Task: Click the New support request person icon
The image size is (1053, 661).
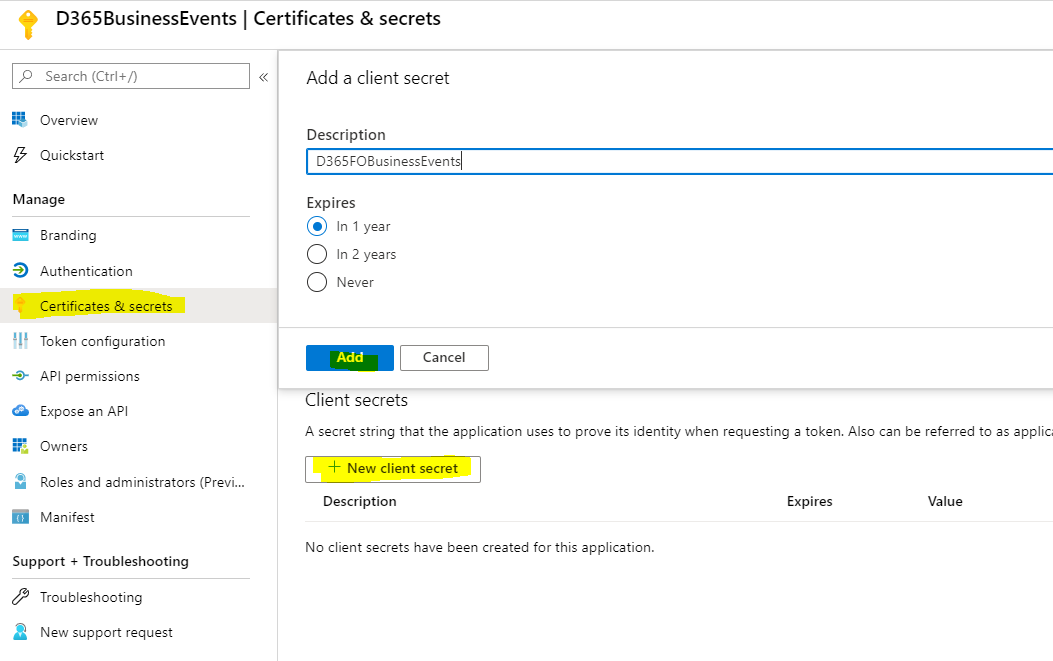Action: [x=20, y=631]
